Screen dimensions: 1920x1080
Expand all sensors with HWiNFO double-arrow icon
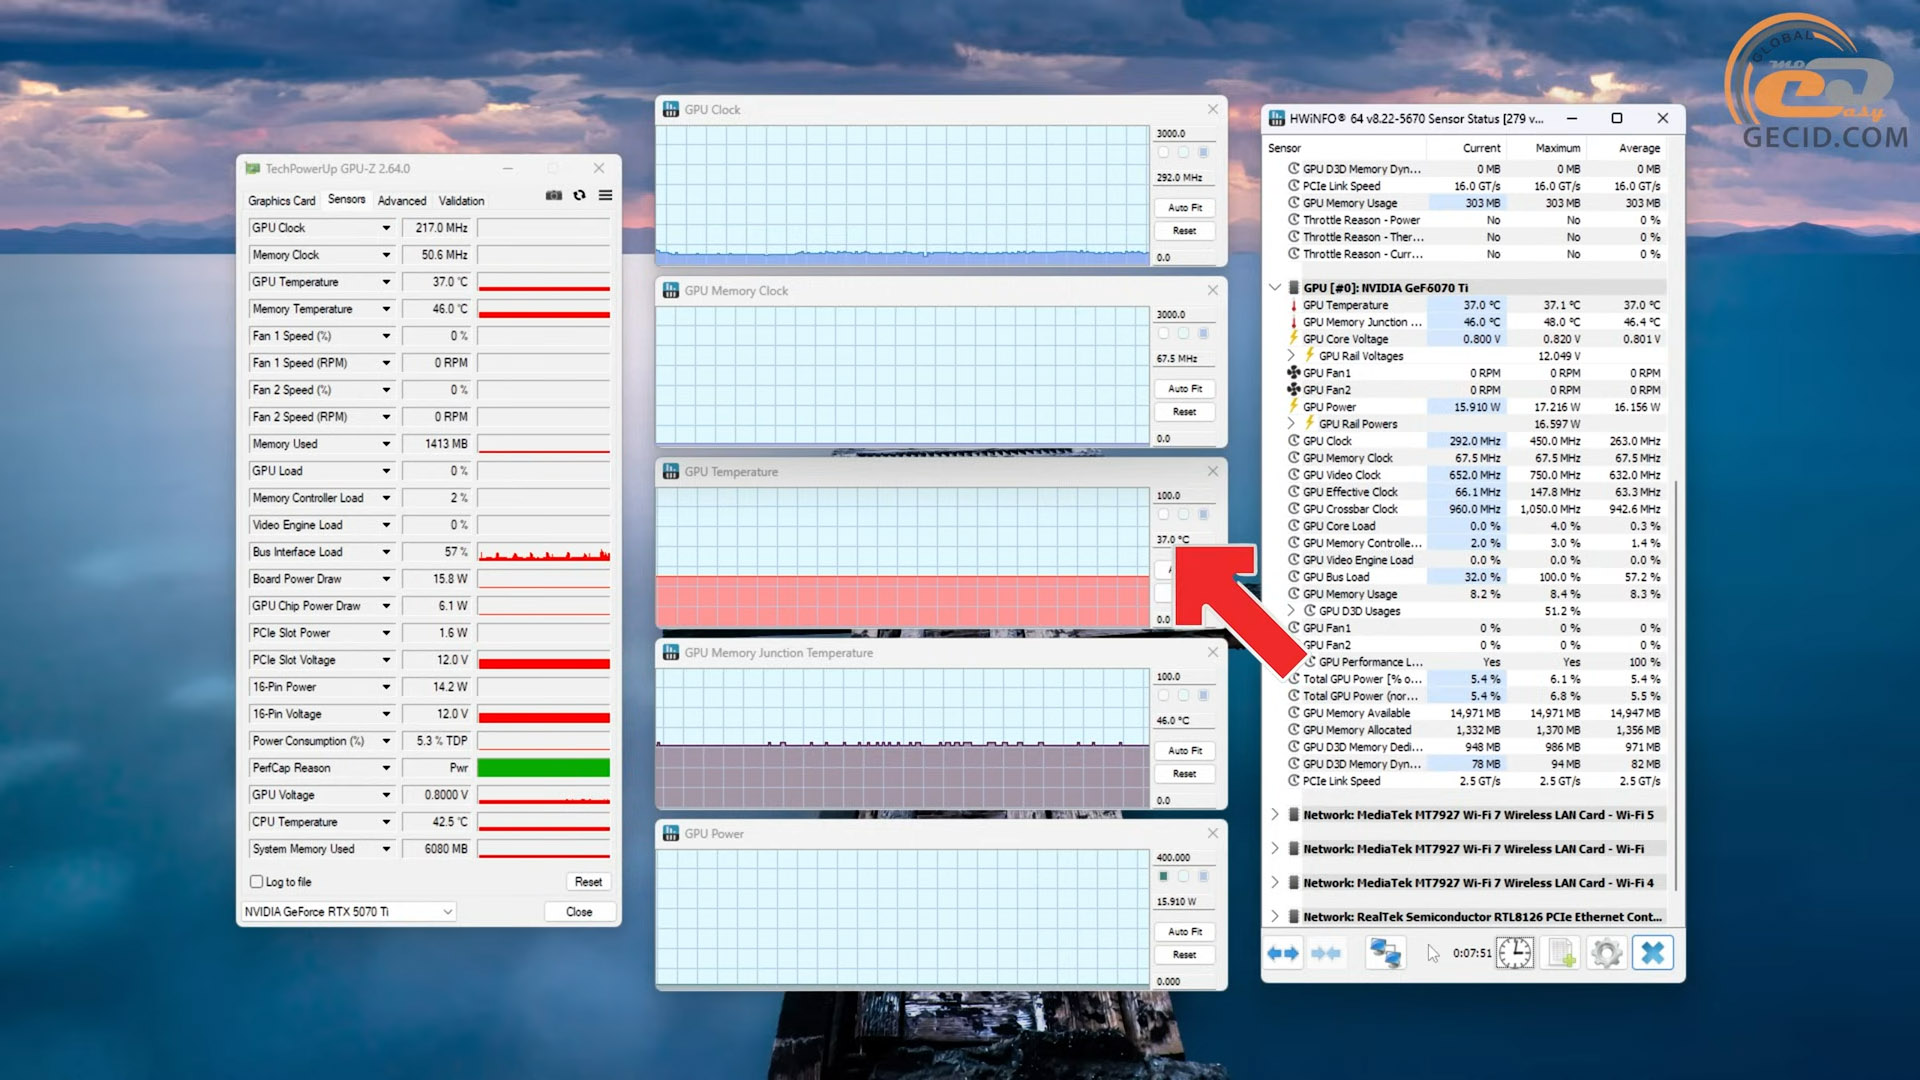[x=1283, y=953]
